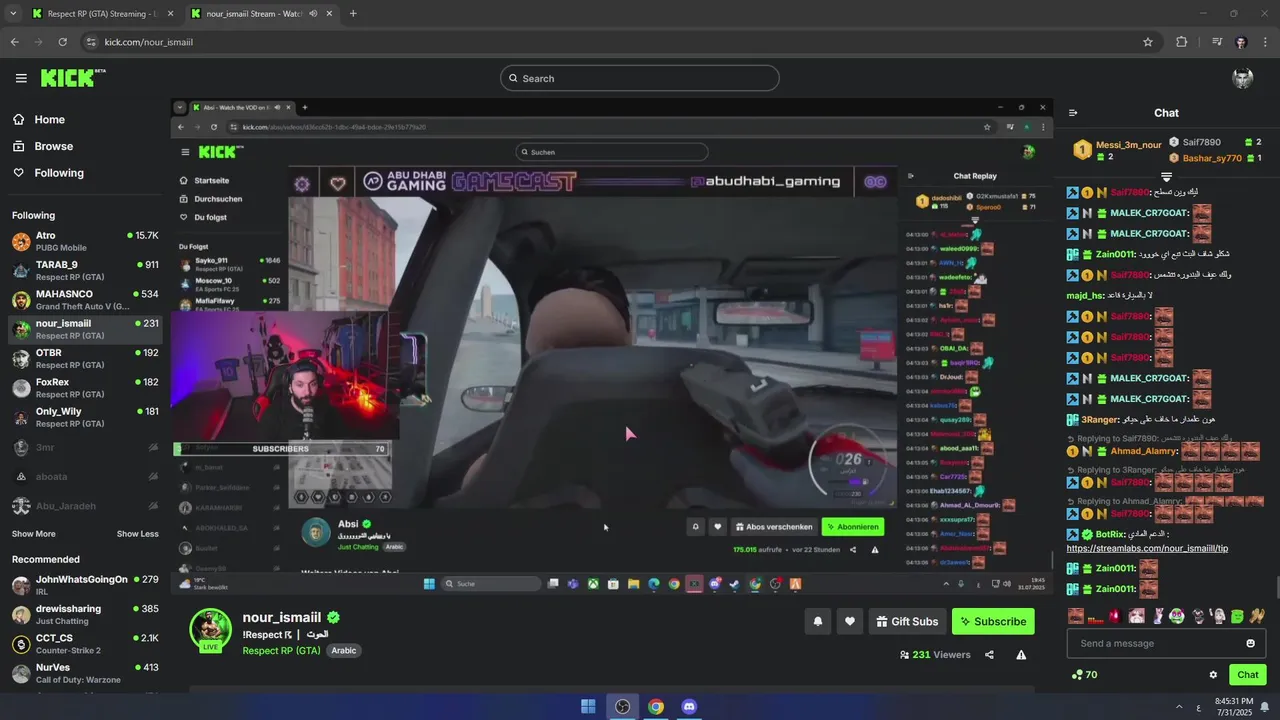Click BotRix username in chat
1280x720 pixels.
pyautogui.click(x=1111, y=534)
